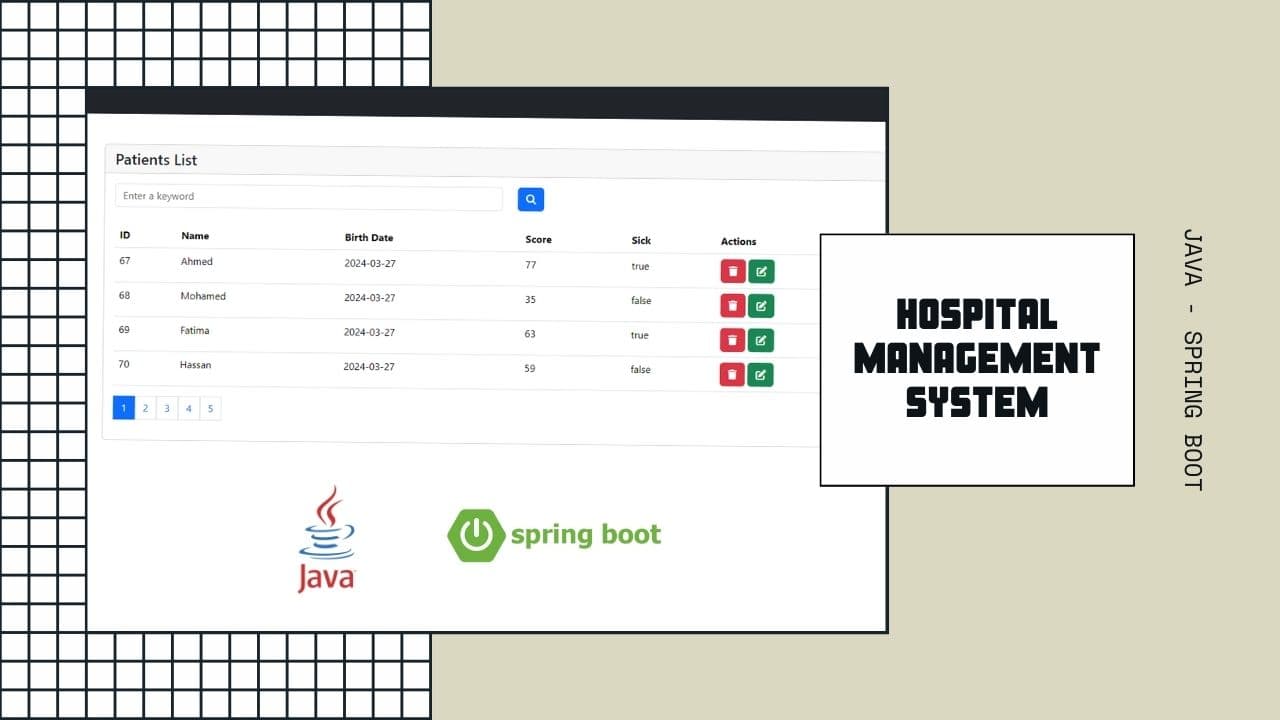Screen dimensions: 1280x720
Task: Go to pagination page 1
Action: (124, 408)
